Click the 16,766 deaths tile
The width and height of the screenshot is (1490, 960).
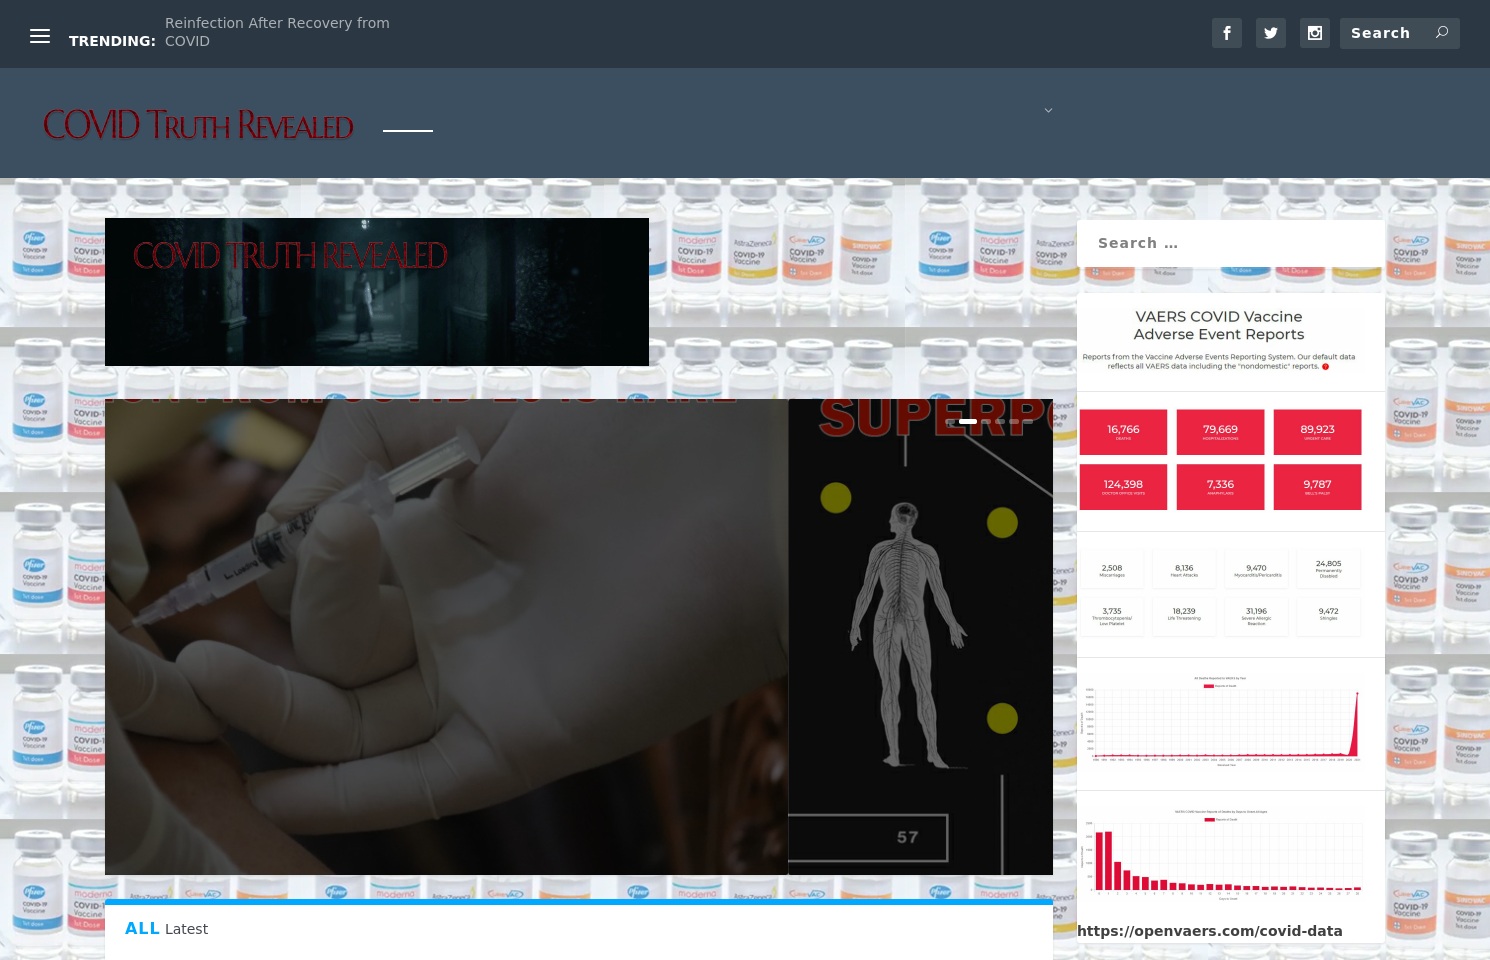[1123, 432]
